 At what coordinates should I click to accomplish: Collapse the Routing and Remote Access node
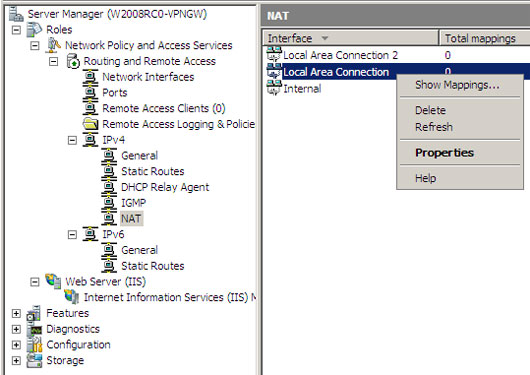(x=53, y=61)
